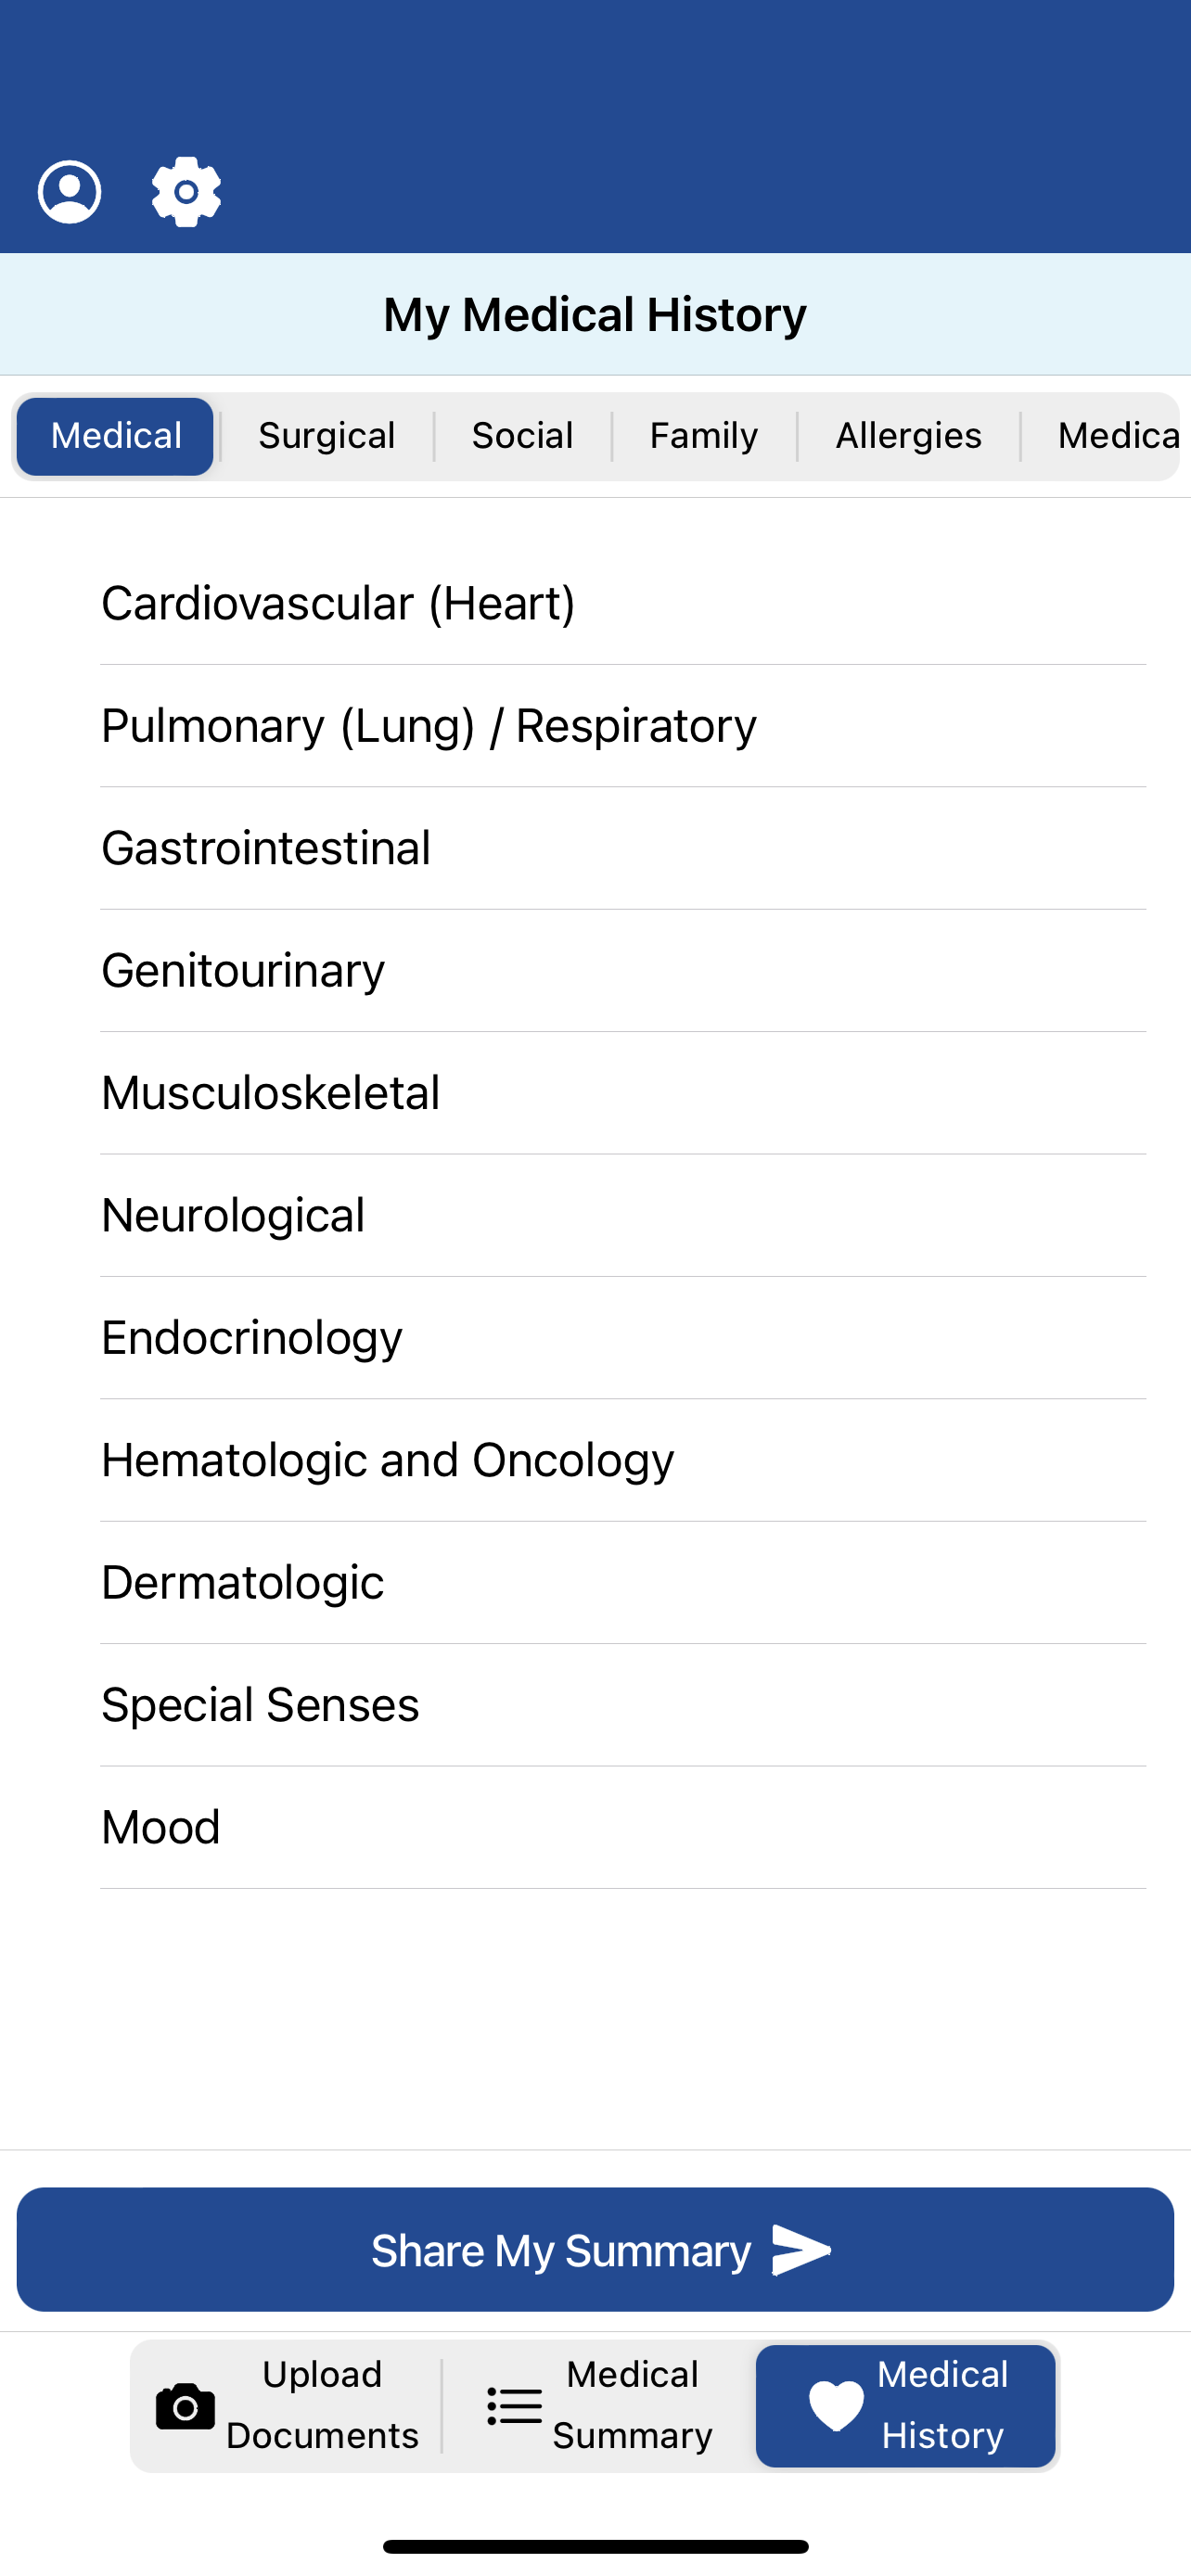This screenshot has width=1191, height=2576.
Task: Select the Medical tab
Action: point(116,436)
